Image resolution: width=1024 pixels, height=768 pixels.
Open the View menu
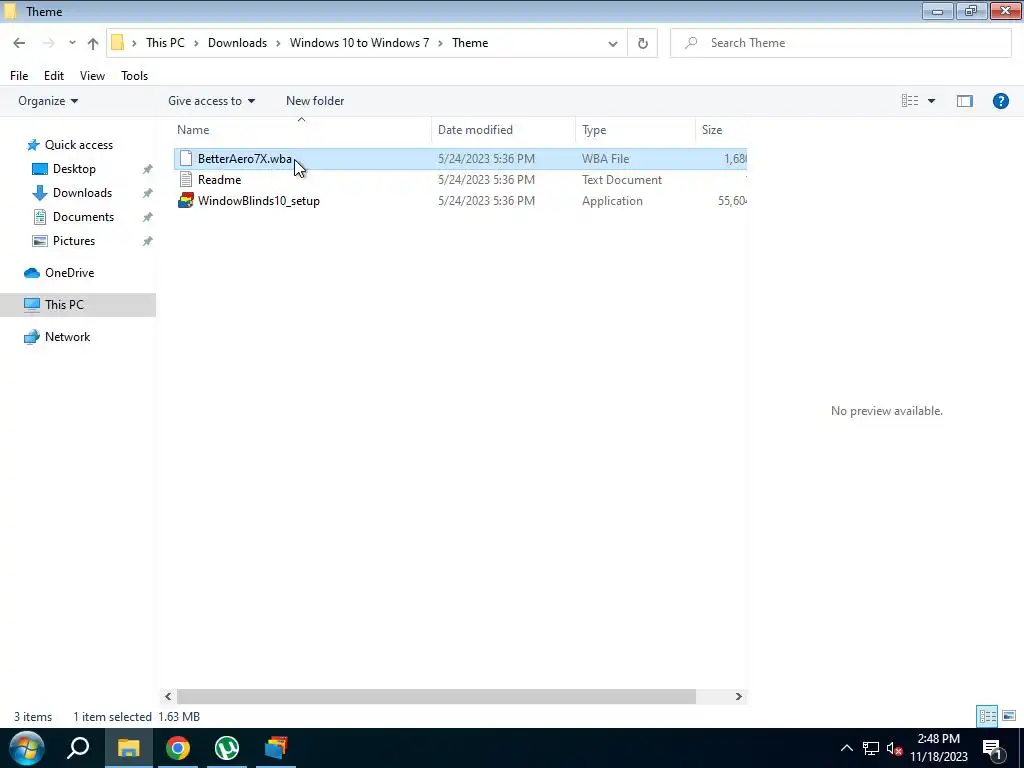pos(92,76)
